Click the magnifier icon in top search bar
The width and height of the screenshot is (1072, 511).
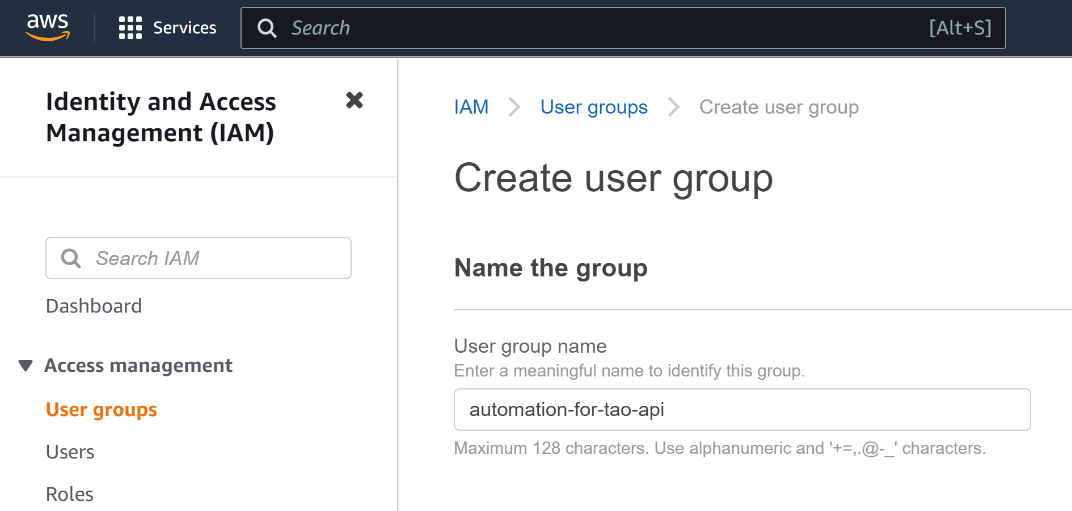[x=267, y=28]
